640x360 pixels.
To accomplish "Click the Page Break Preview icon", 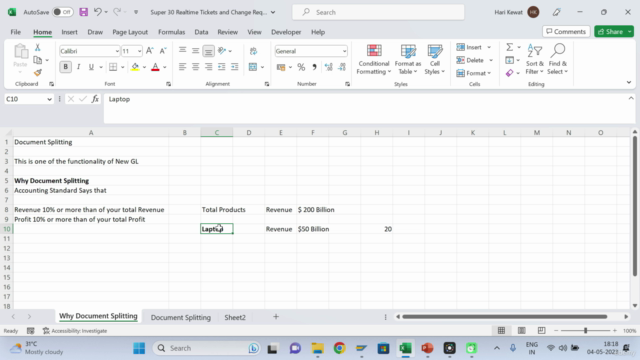I will point(542,330).
